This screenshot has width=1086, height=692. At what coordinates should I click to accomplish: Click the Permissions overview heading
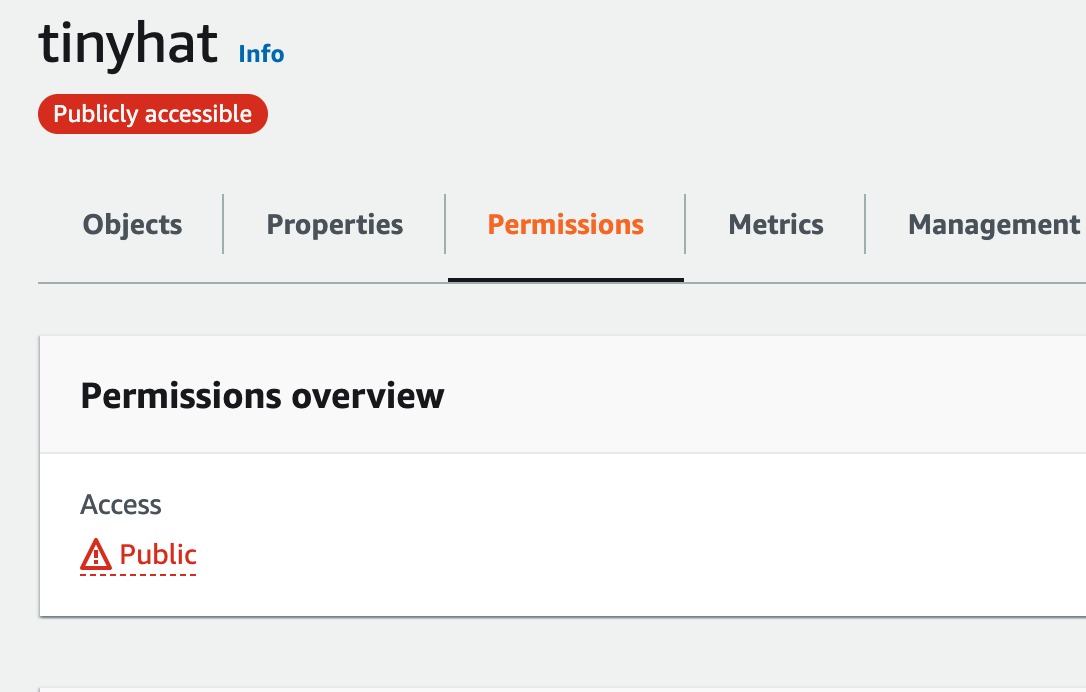click(x=262, y=396)
